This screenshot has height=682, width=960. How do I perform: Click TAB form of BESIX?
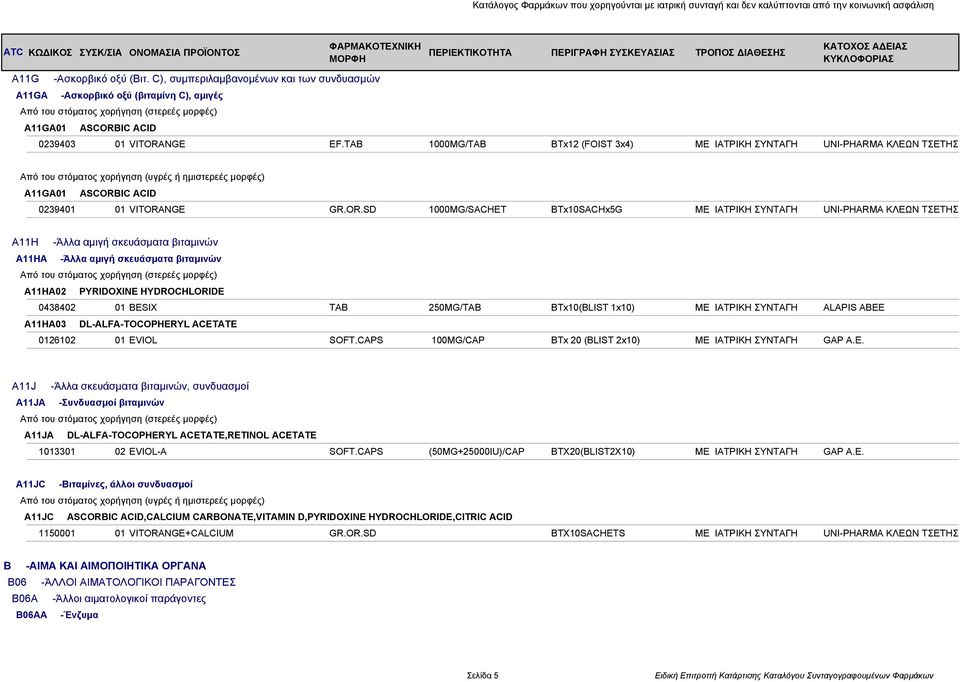coord(338,307)
